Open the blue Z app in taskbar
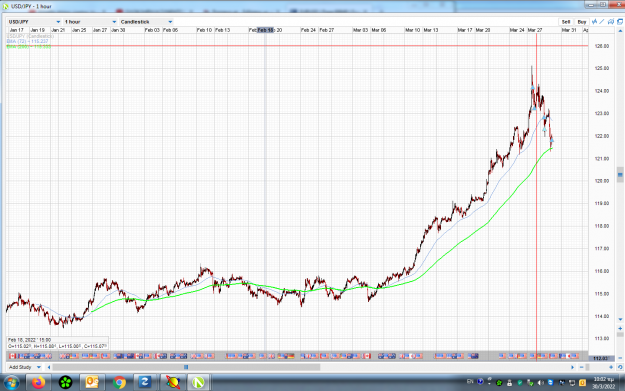The width and height of the screenshot is (625, 391). click(145, 383)
